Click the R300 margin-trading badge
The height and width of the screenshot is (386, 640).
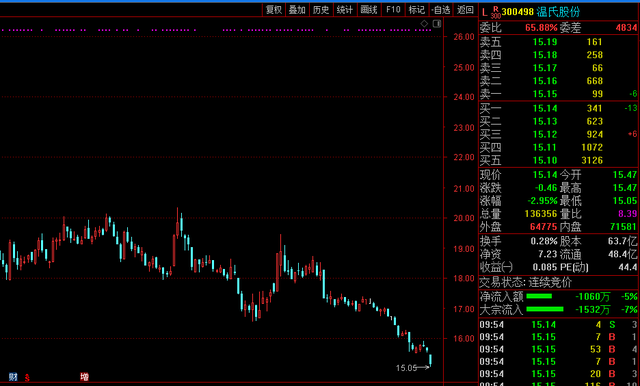coord(496,12)
